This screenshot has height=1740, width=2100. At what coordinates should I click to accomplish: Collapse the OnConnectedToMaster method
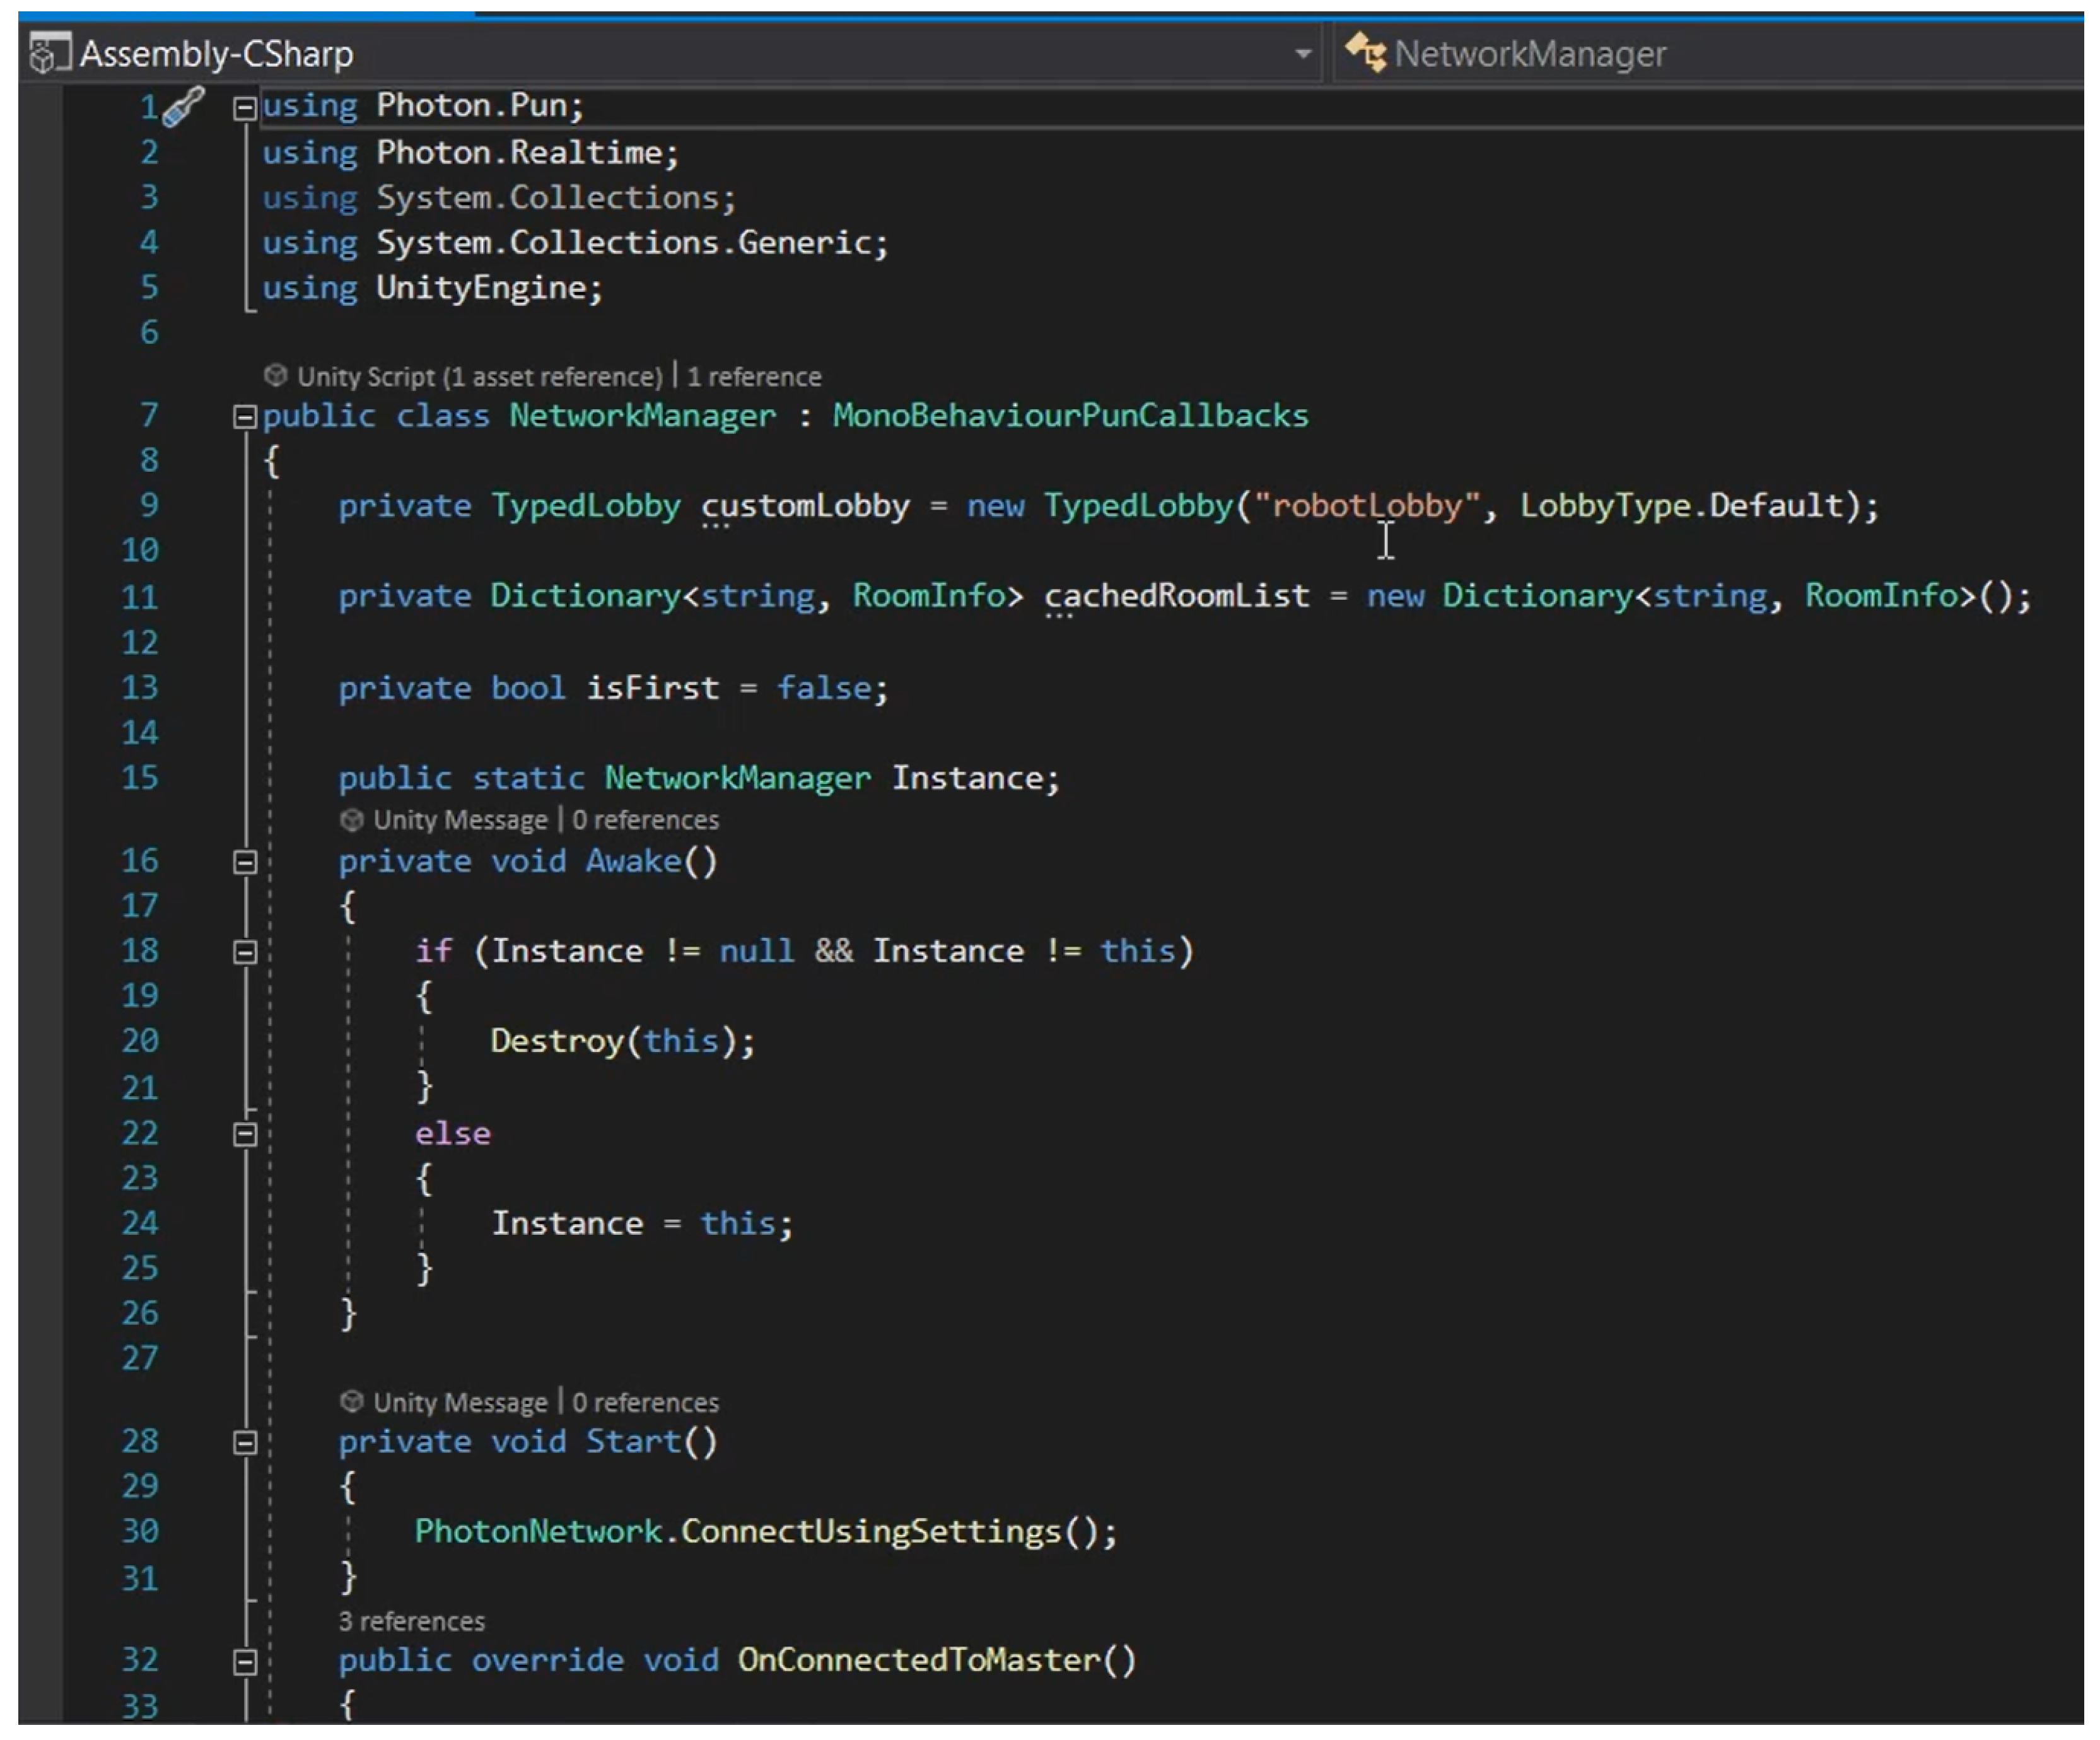(x=245, y=1661)
